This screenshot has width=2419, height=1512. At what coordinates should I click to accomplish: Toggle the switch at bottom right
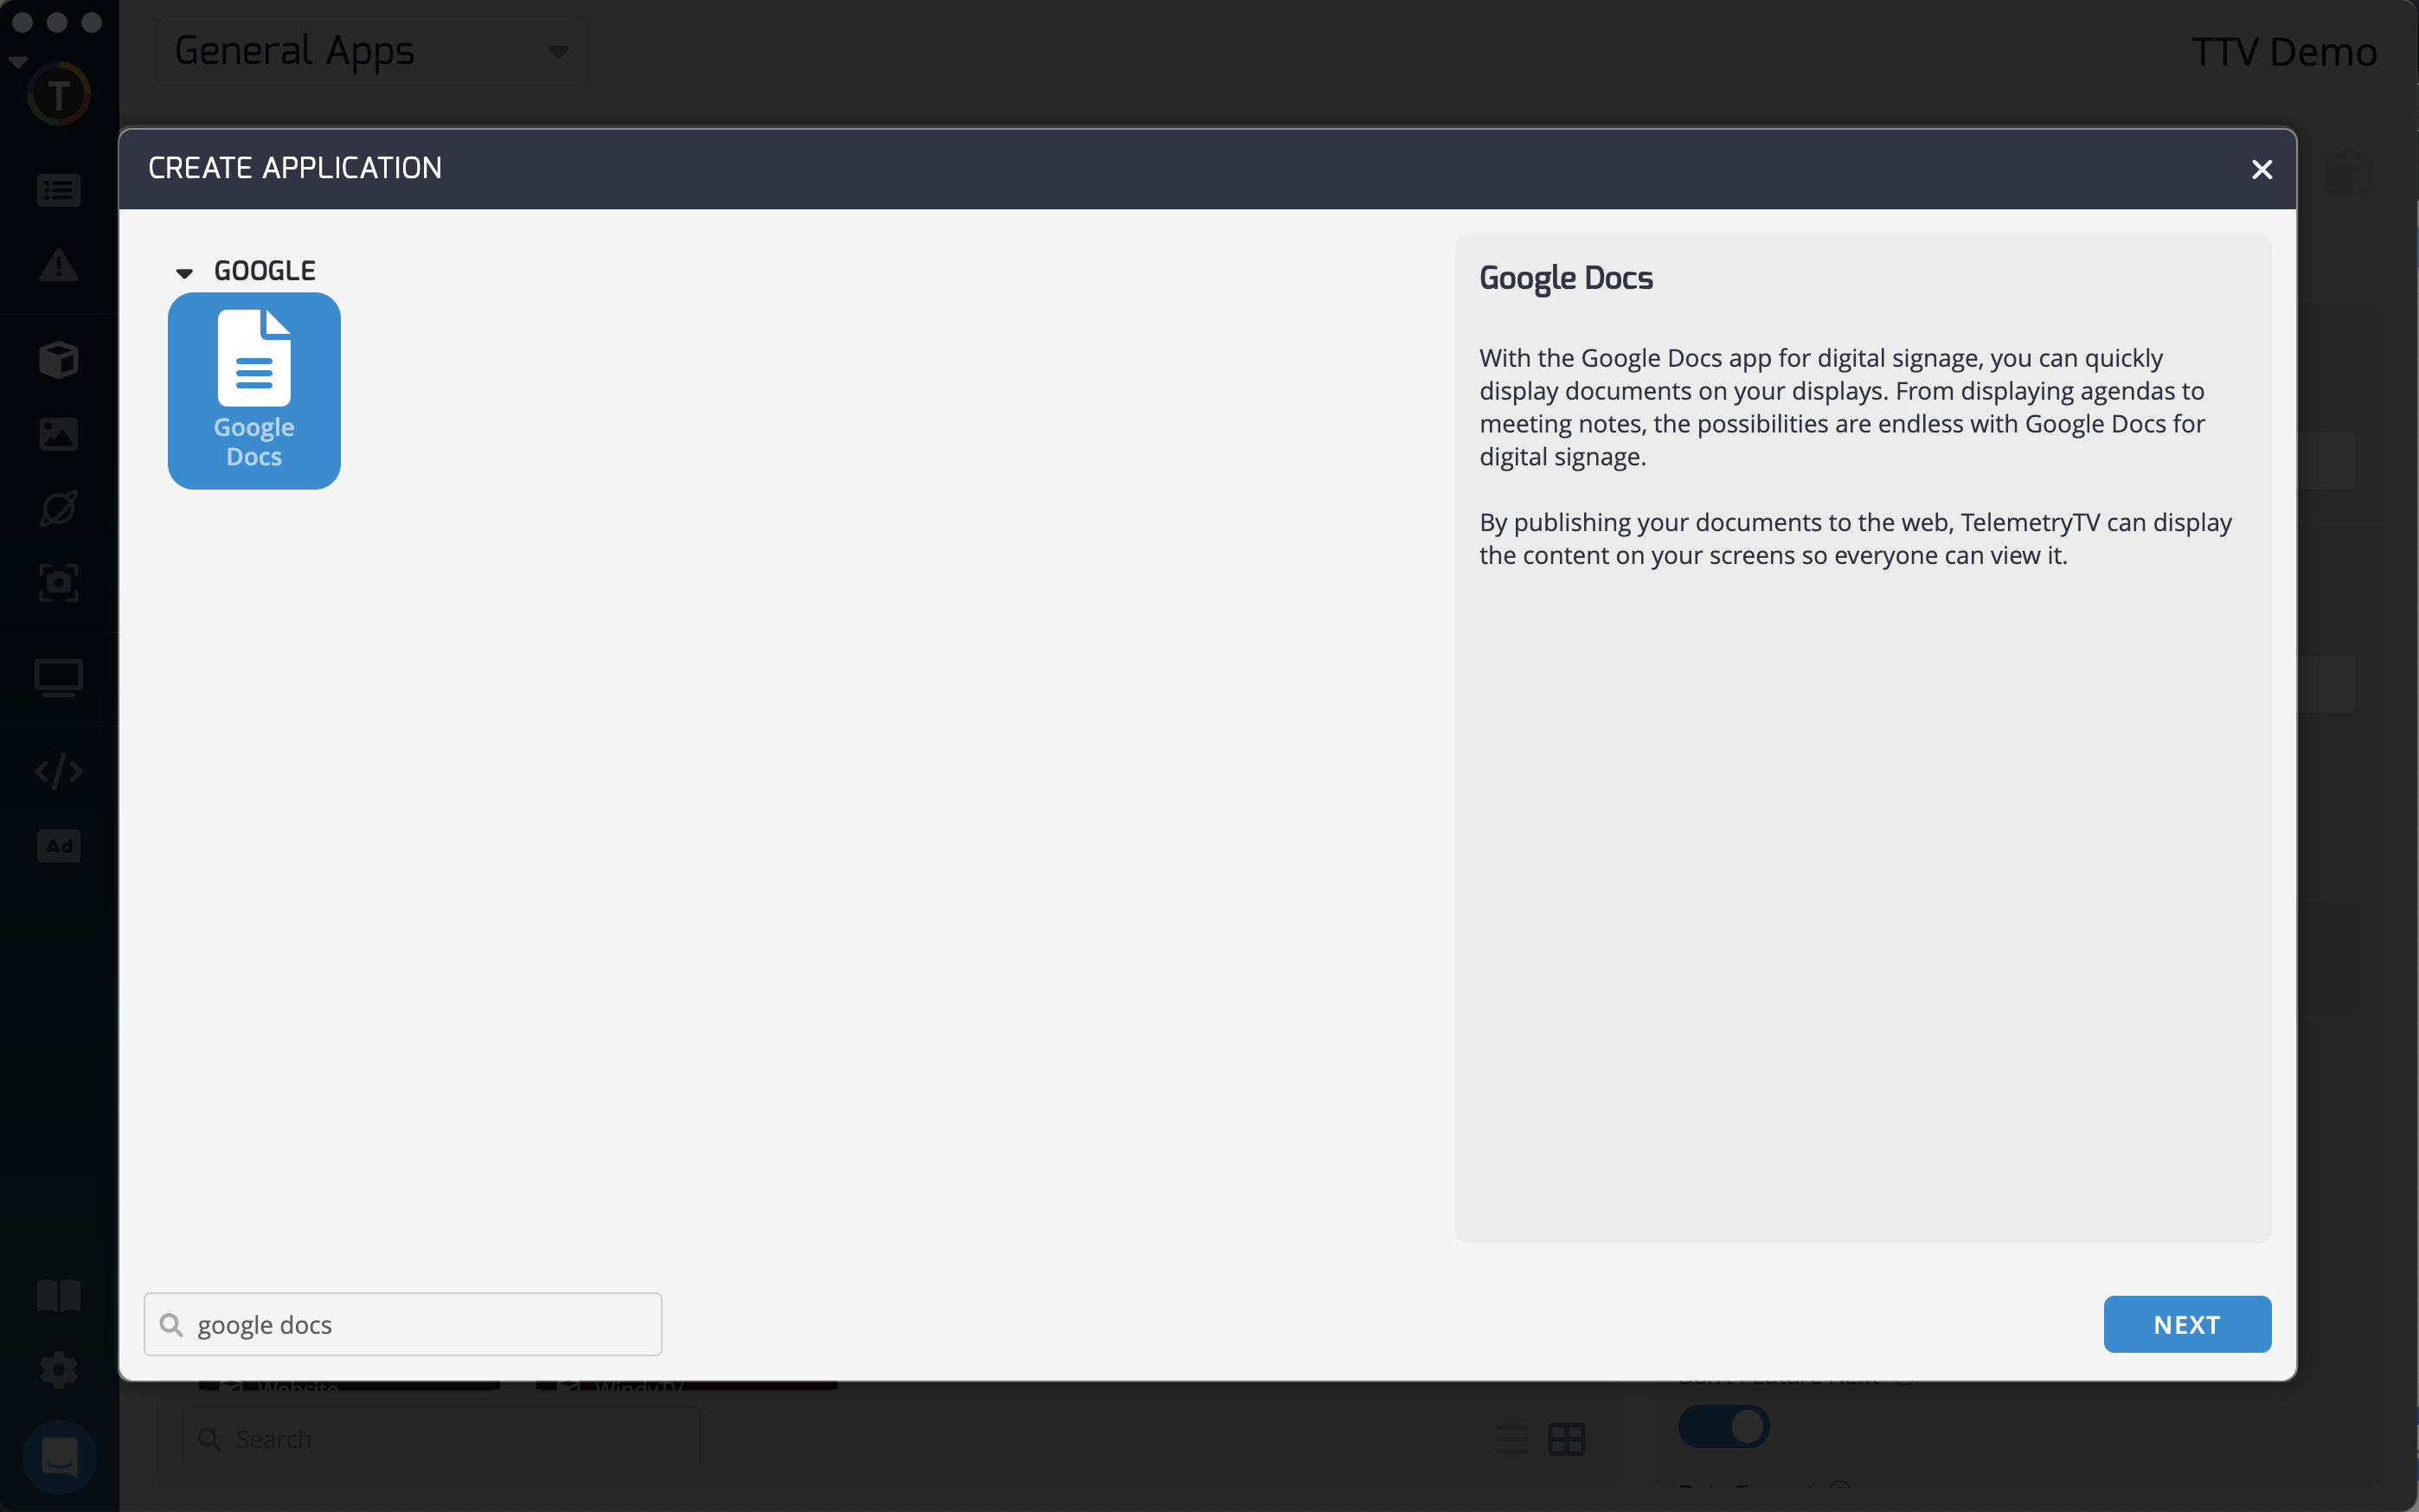pyautogui.click(x=1723, y=1426)
